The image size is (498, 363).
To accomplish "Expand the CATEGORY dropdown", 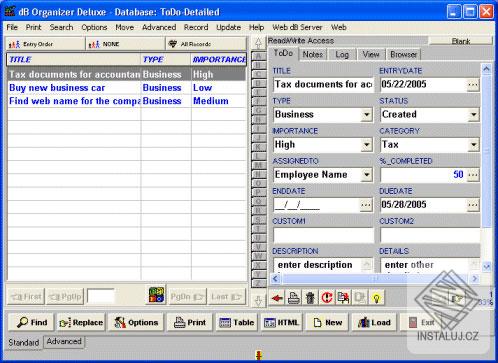I will [473, 145].
